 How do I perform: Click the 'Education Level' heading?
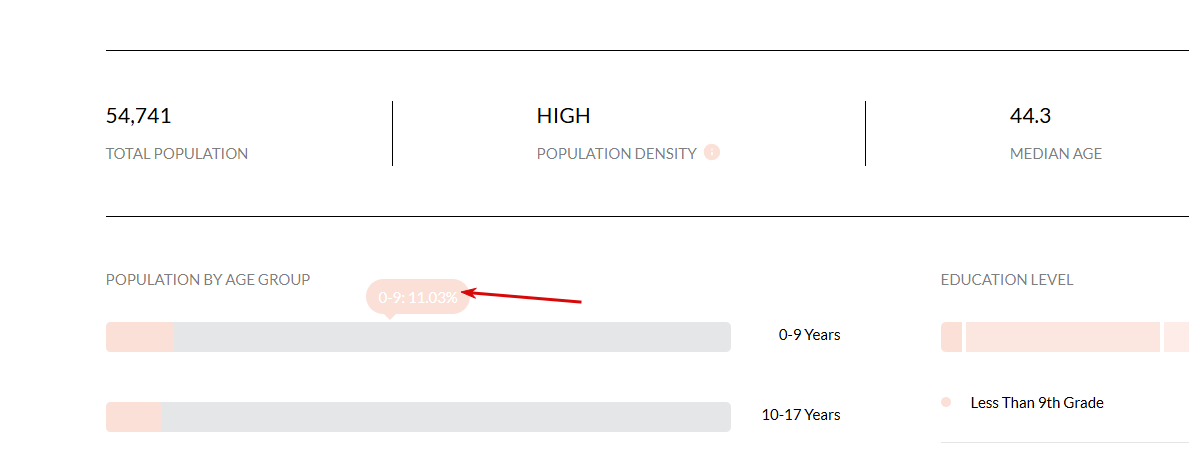[1007, 280]
